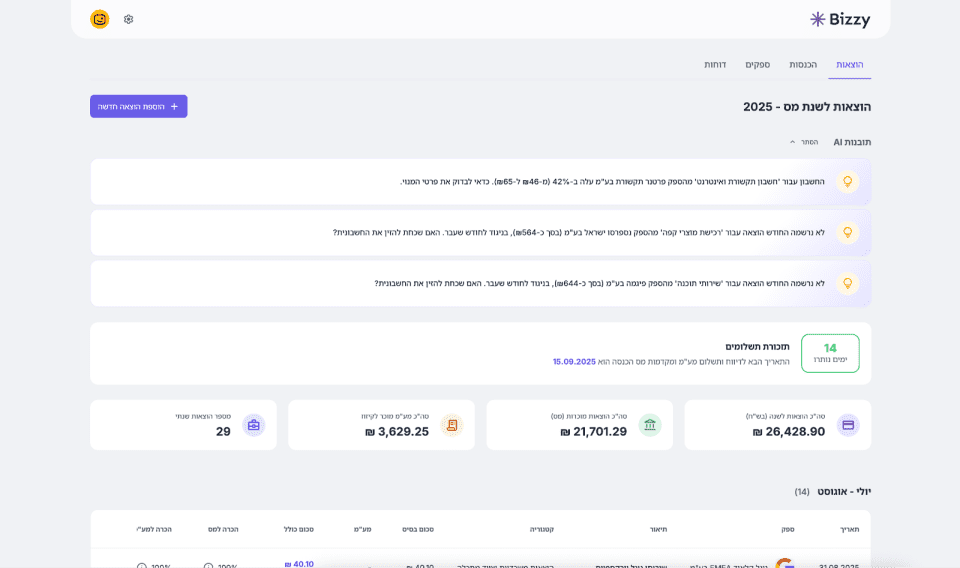Click the ₪ 21,701.29 recognized expenses value

click(x=593, y=432)
